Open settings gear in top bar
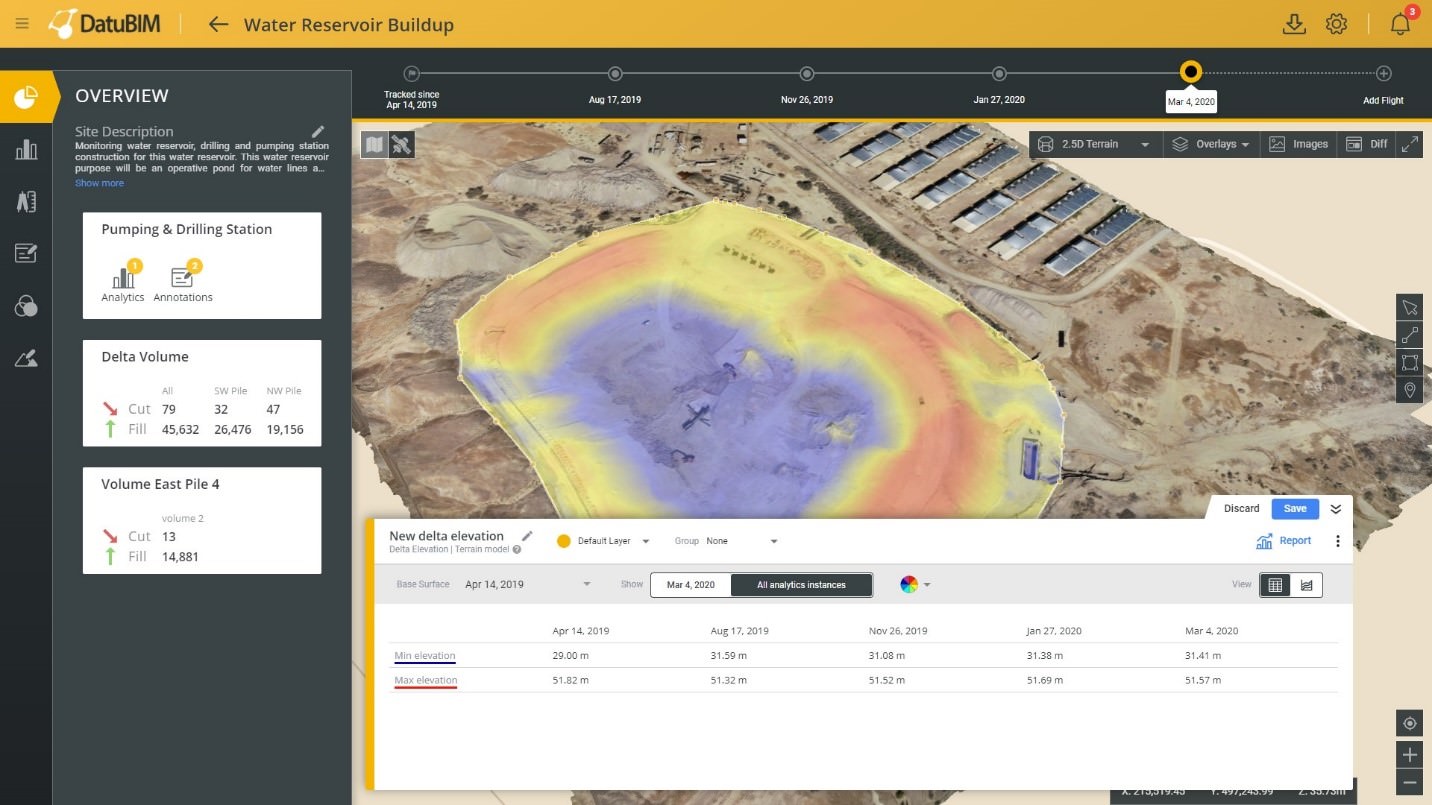 (1336, 25)
